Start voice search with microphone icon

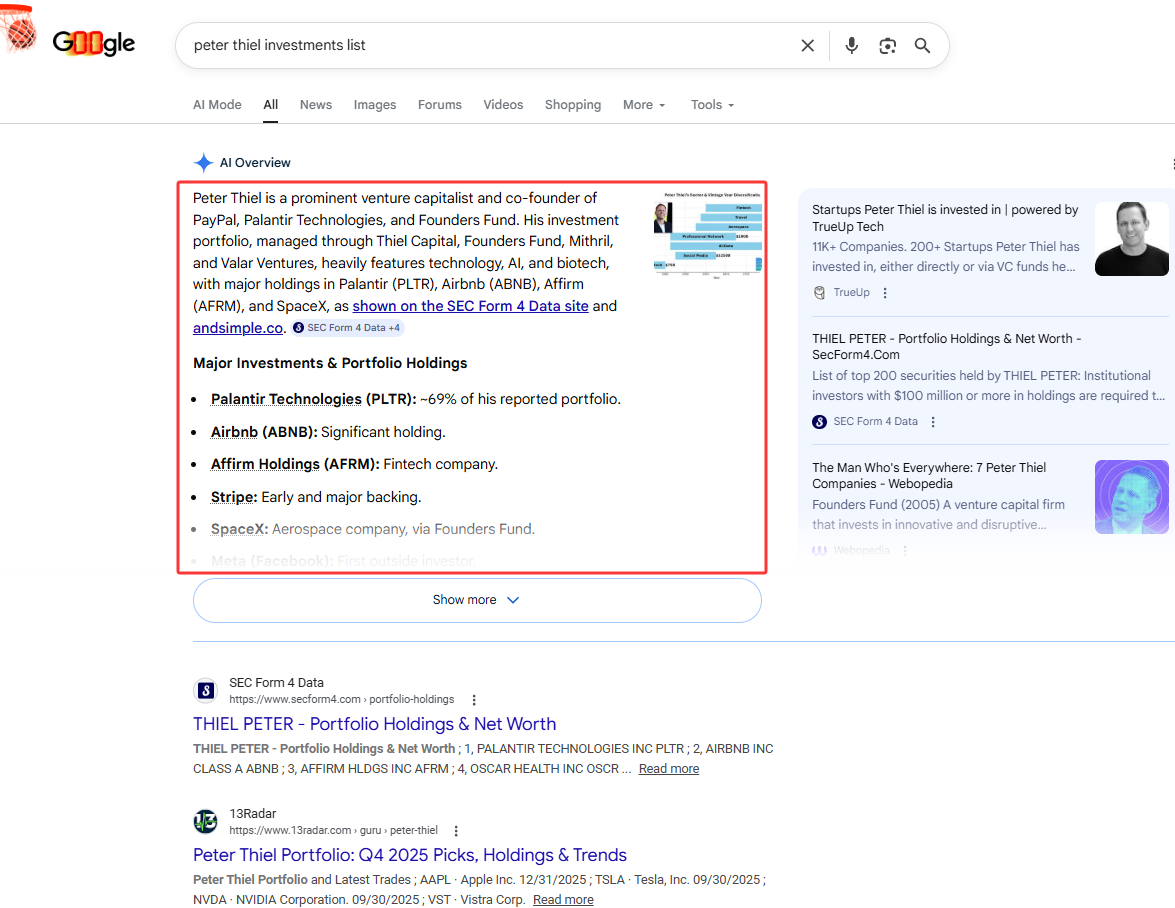851,46
